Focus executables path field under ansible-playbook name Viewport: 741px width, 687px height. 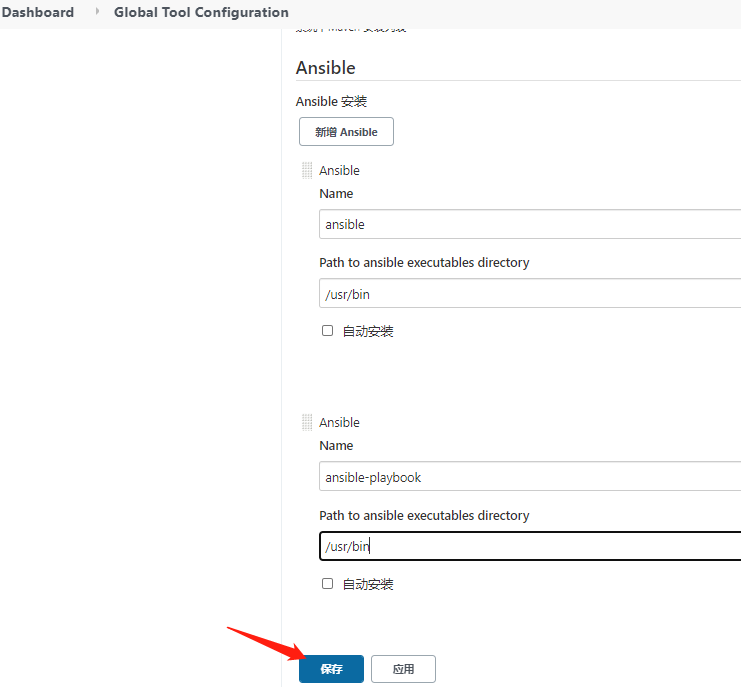pyautogui.click(x=530, y=546)
